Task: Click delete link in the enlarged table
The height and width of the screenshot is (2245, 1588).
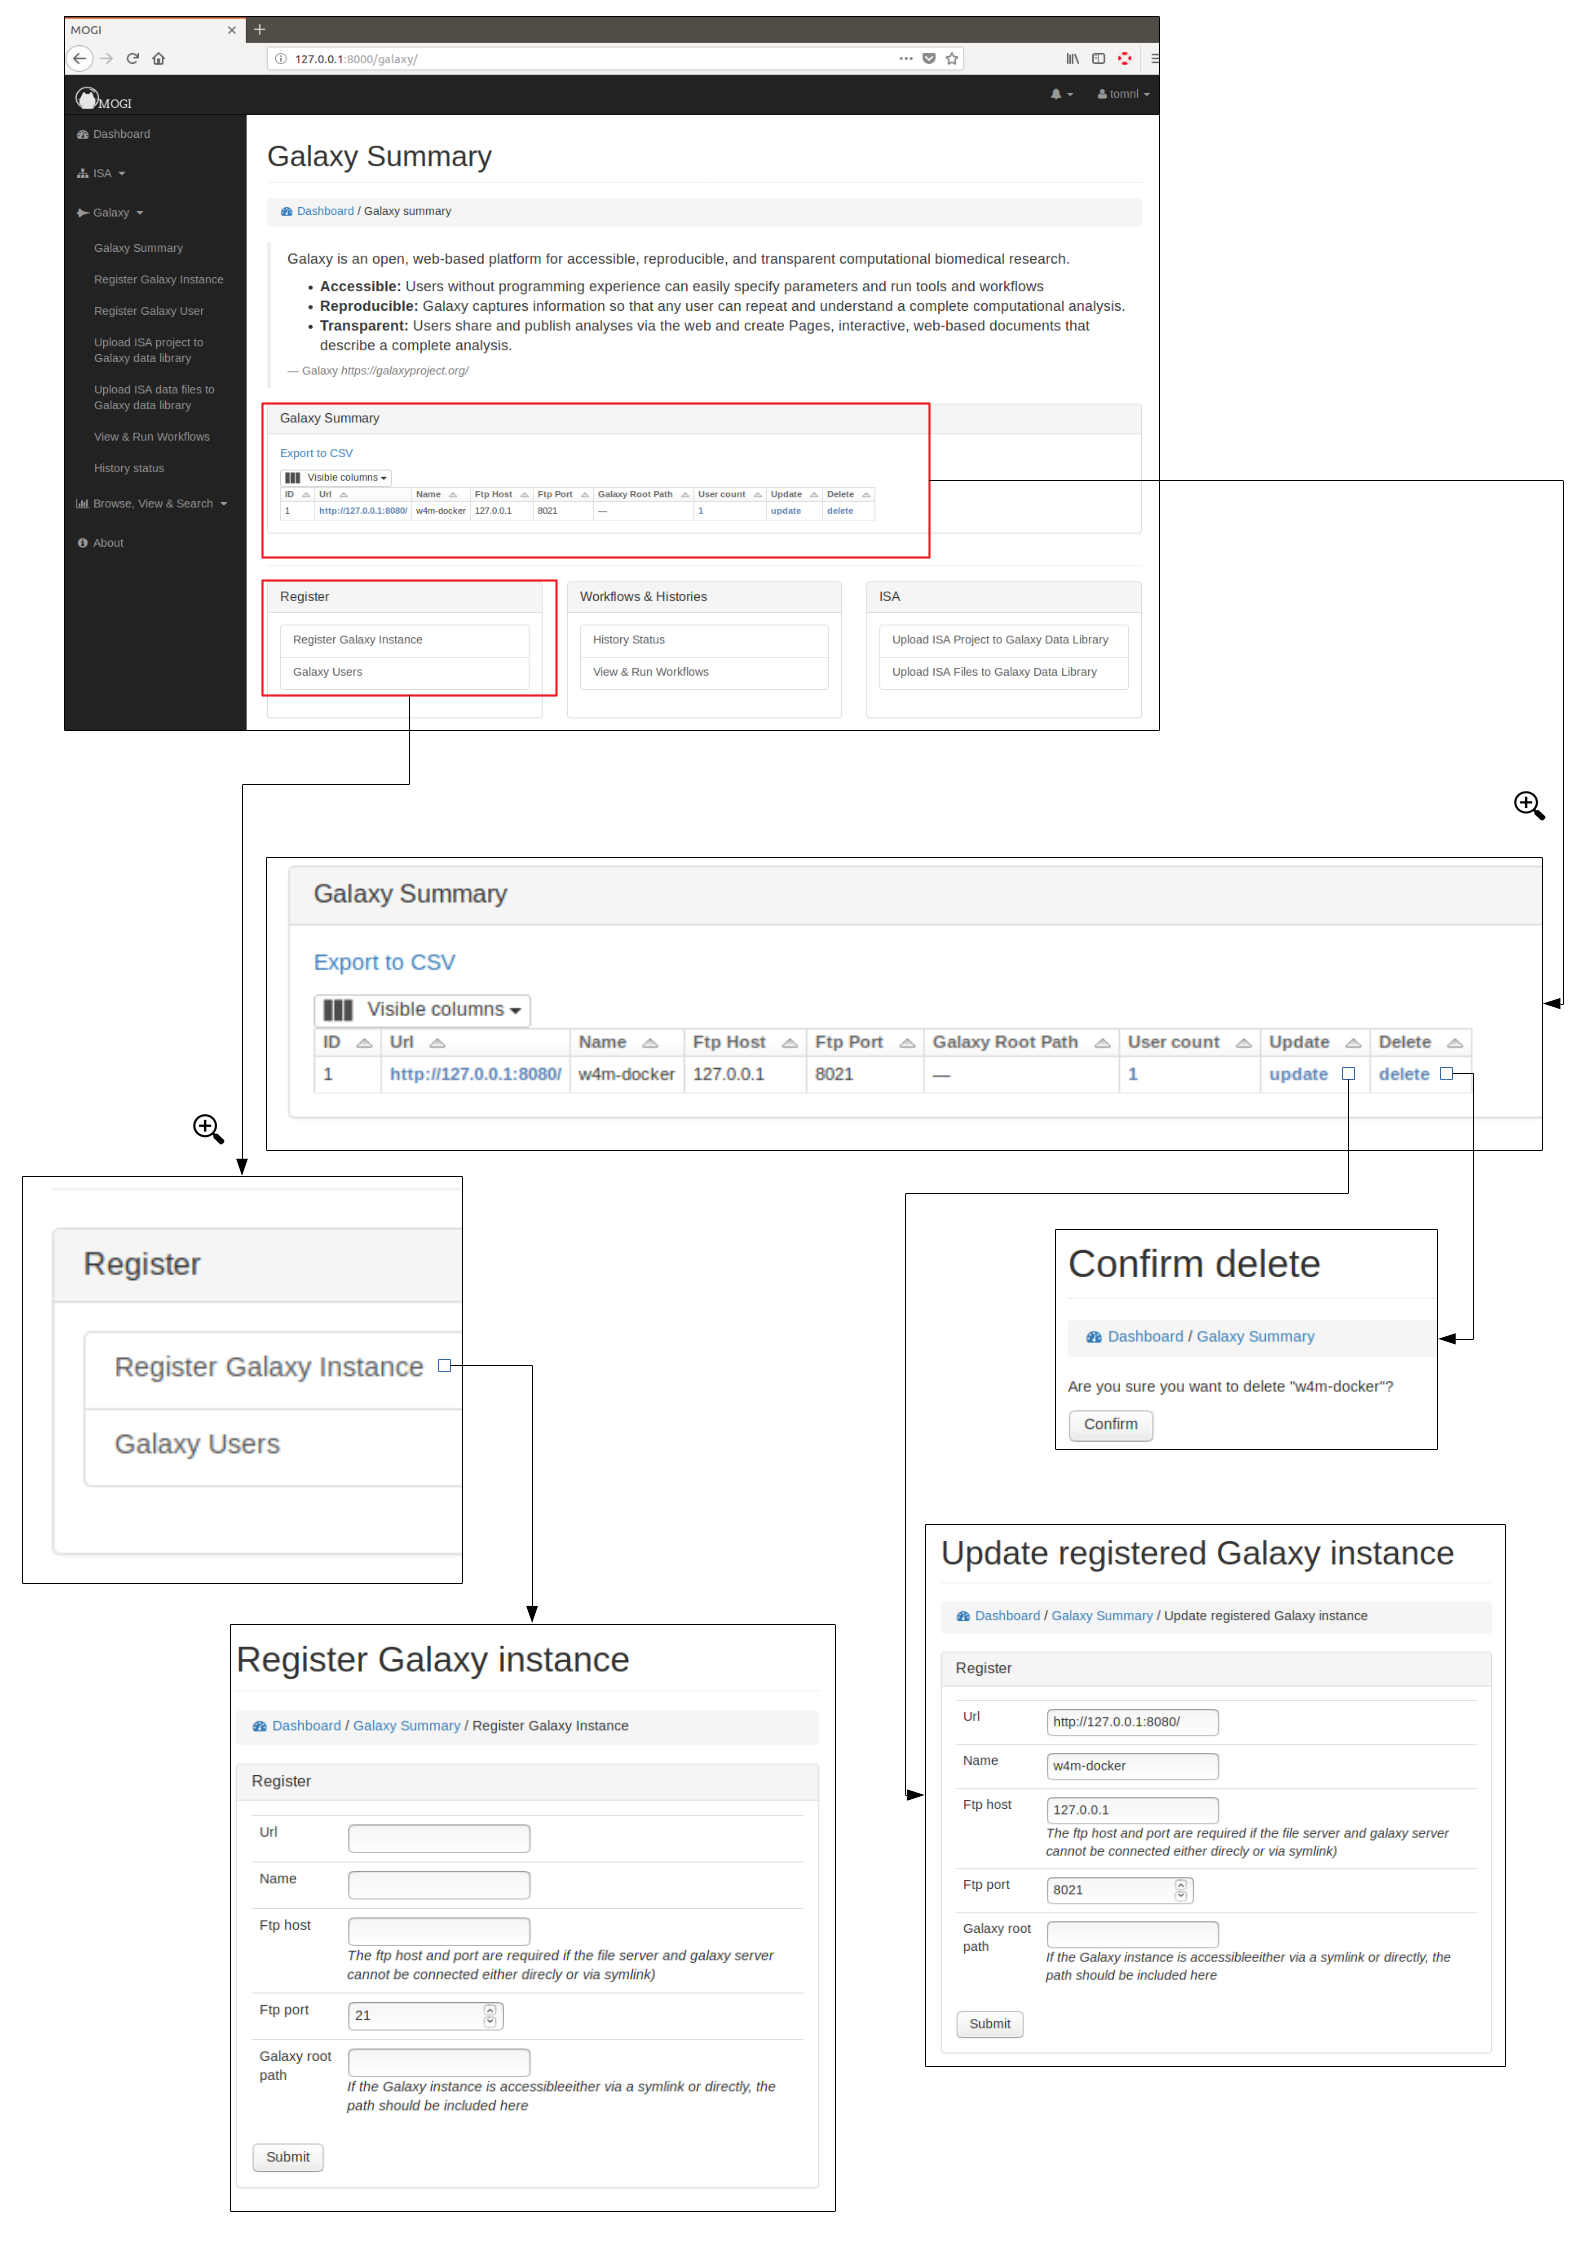Action: point(1404,1074)
